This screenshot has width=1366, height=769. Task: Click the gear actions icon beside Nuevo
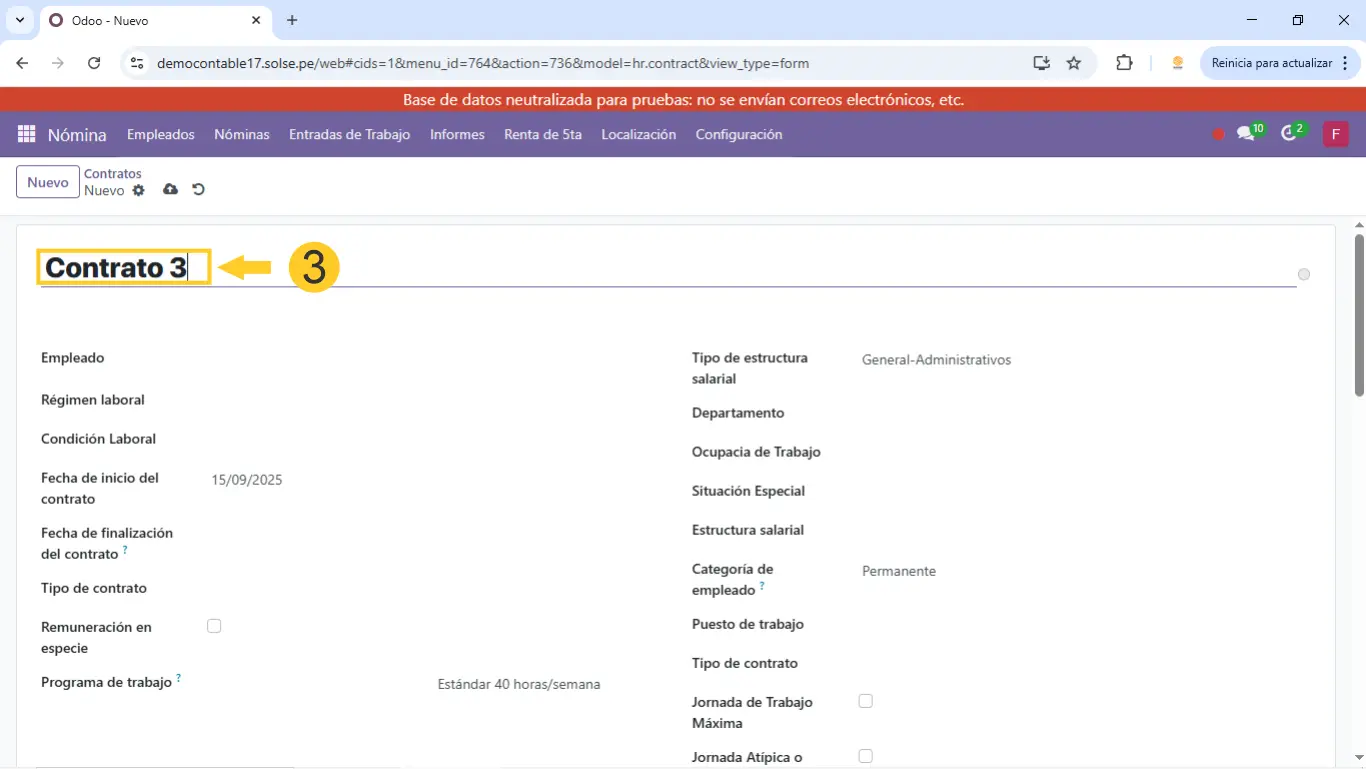[x=139, y=190]
